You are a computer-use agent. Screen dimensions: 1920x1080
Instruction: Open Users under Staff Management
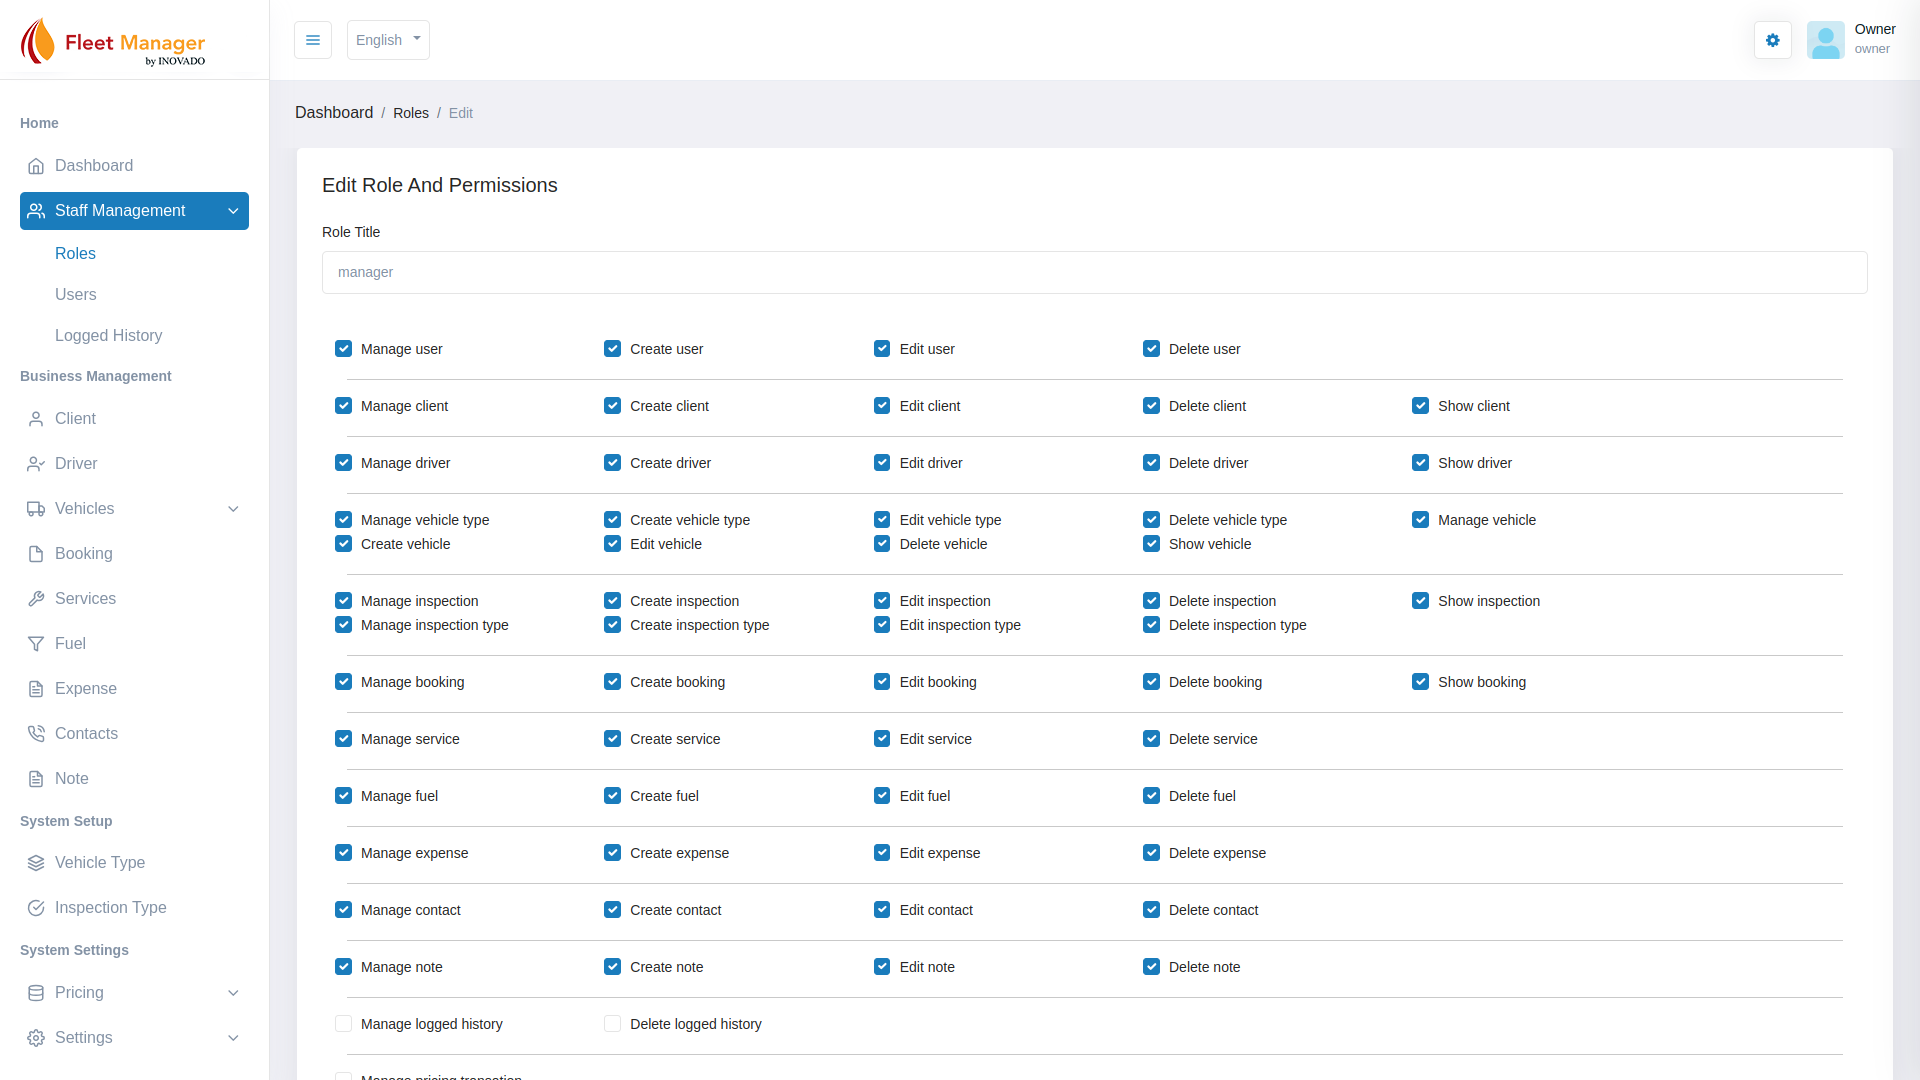click(x=76, y=295)
